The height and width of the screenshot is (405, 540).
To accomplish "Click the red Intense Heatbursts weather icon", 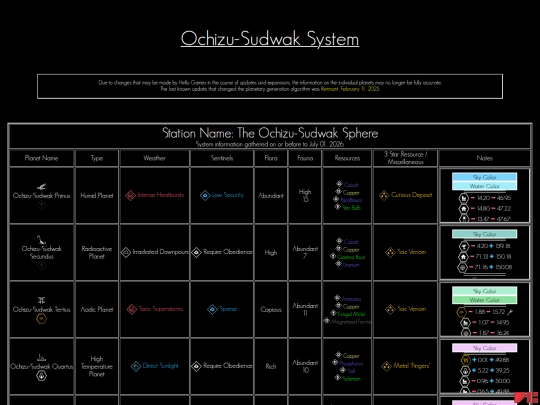I will click(x=130, y=195).
